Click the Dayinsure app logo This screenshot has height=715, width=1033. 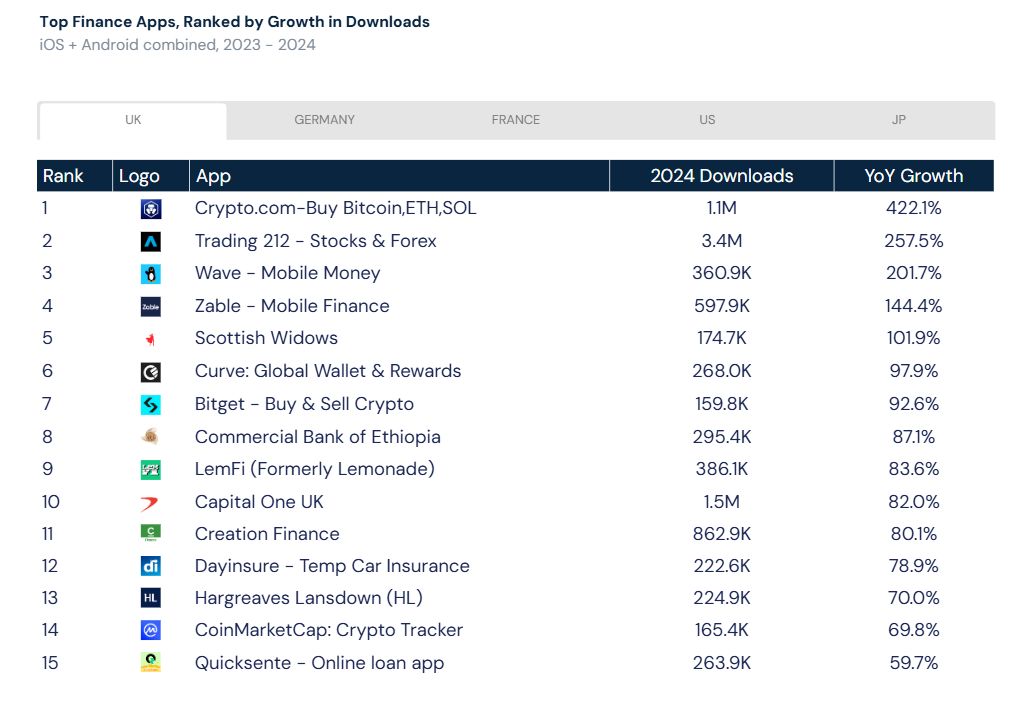tap(151, 565)
